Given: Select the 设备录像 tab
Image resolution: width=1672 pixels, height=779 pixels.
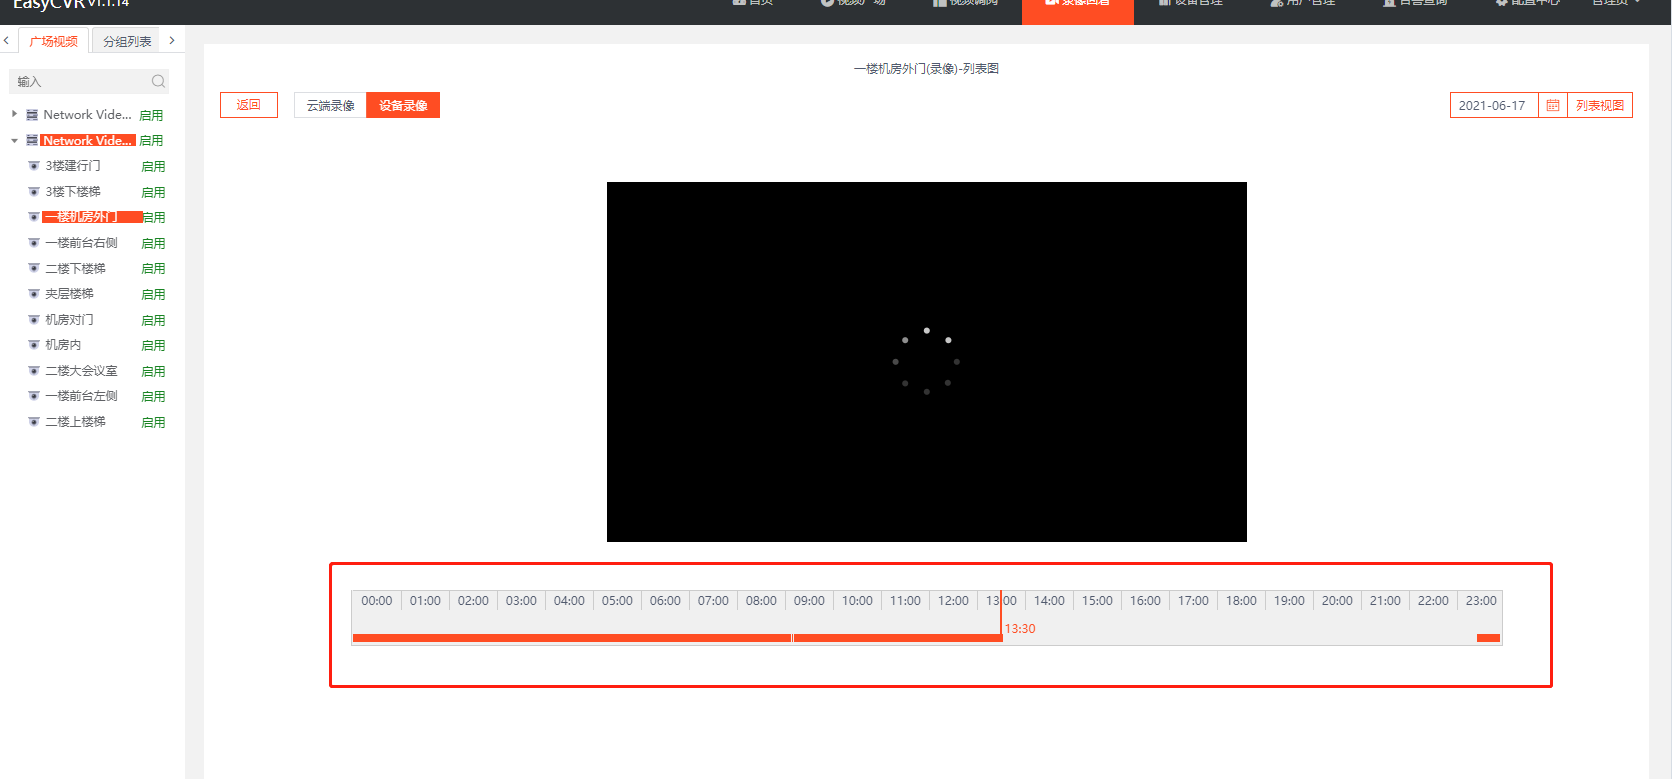Looking at the screenshot, I should [403, 105].
